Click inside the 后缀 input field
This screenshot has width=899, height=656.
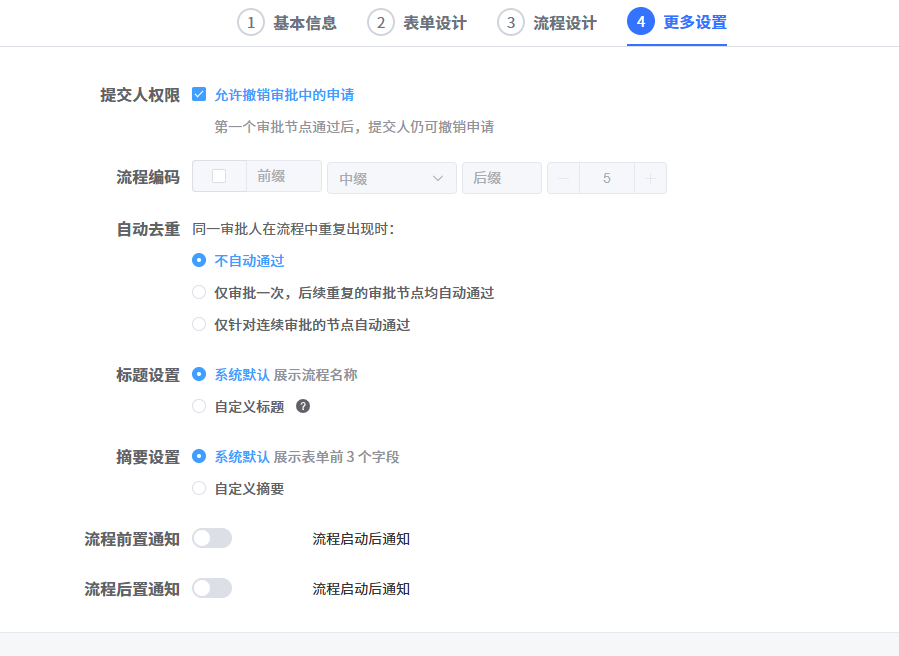pos(502,177)
